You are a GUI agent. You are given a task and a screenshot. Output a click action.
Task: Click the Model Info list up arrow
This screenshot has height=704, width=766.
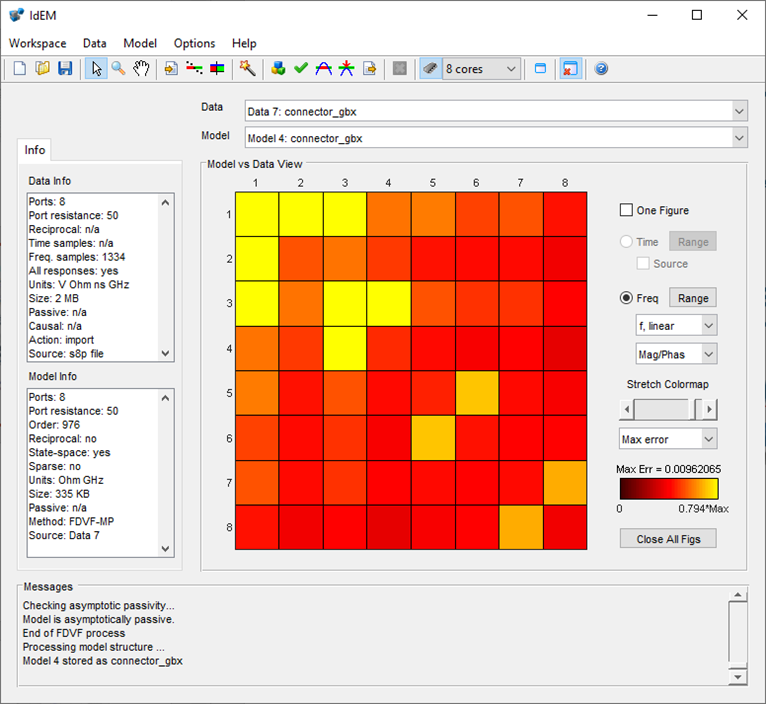point(165,398)
